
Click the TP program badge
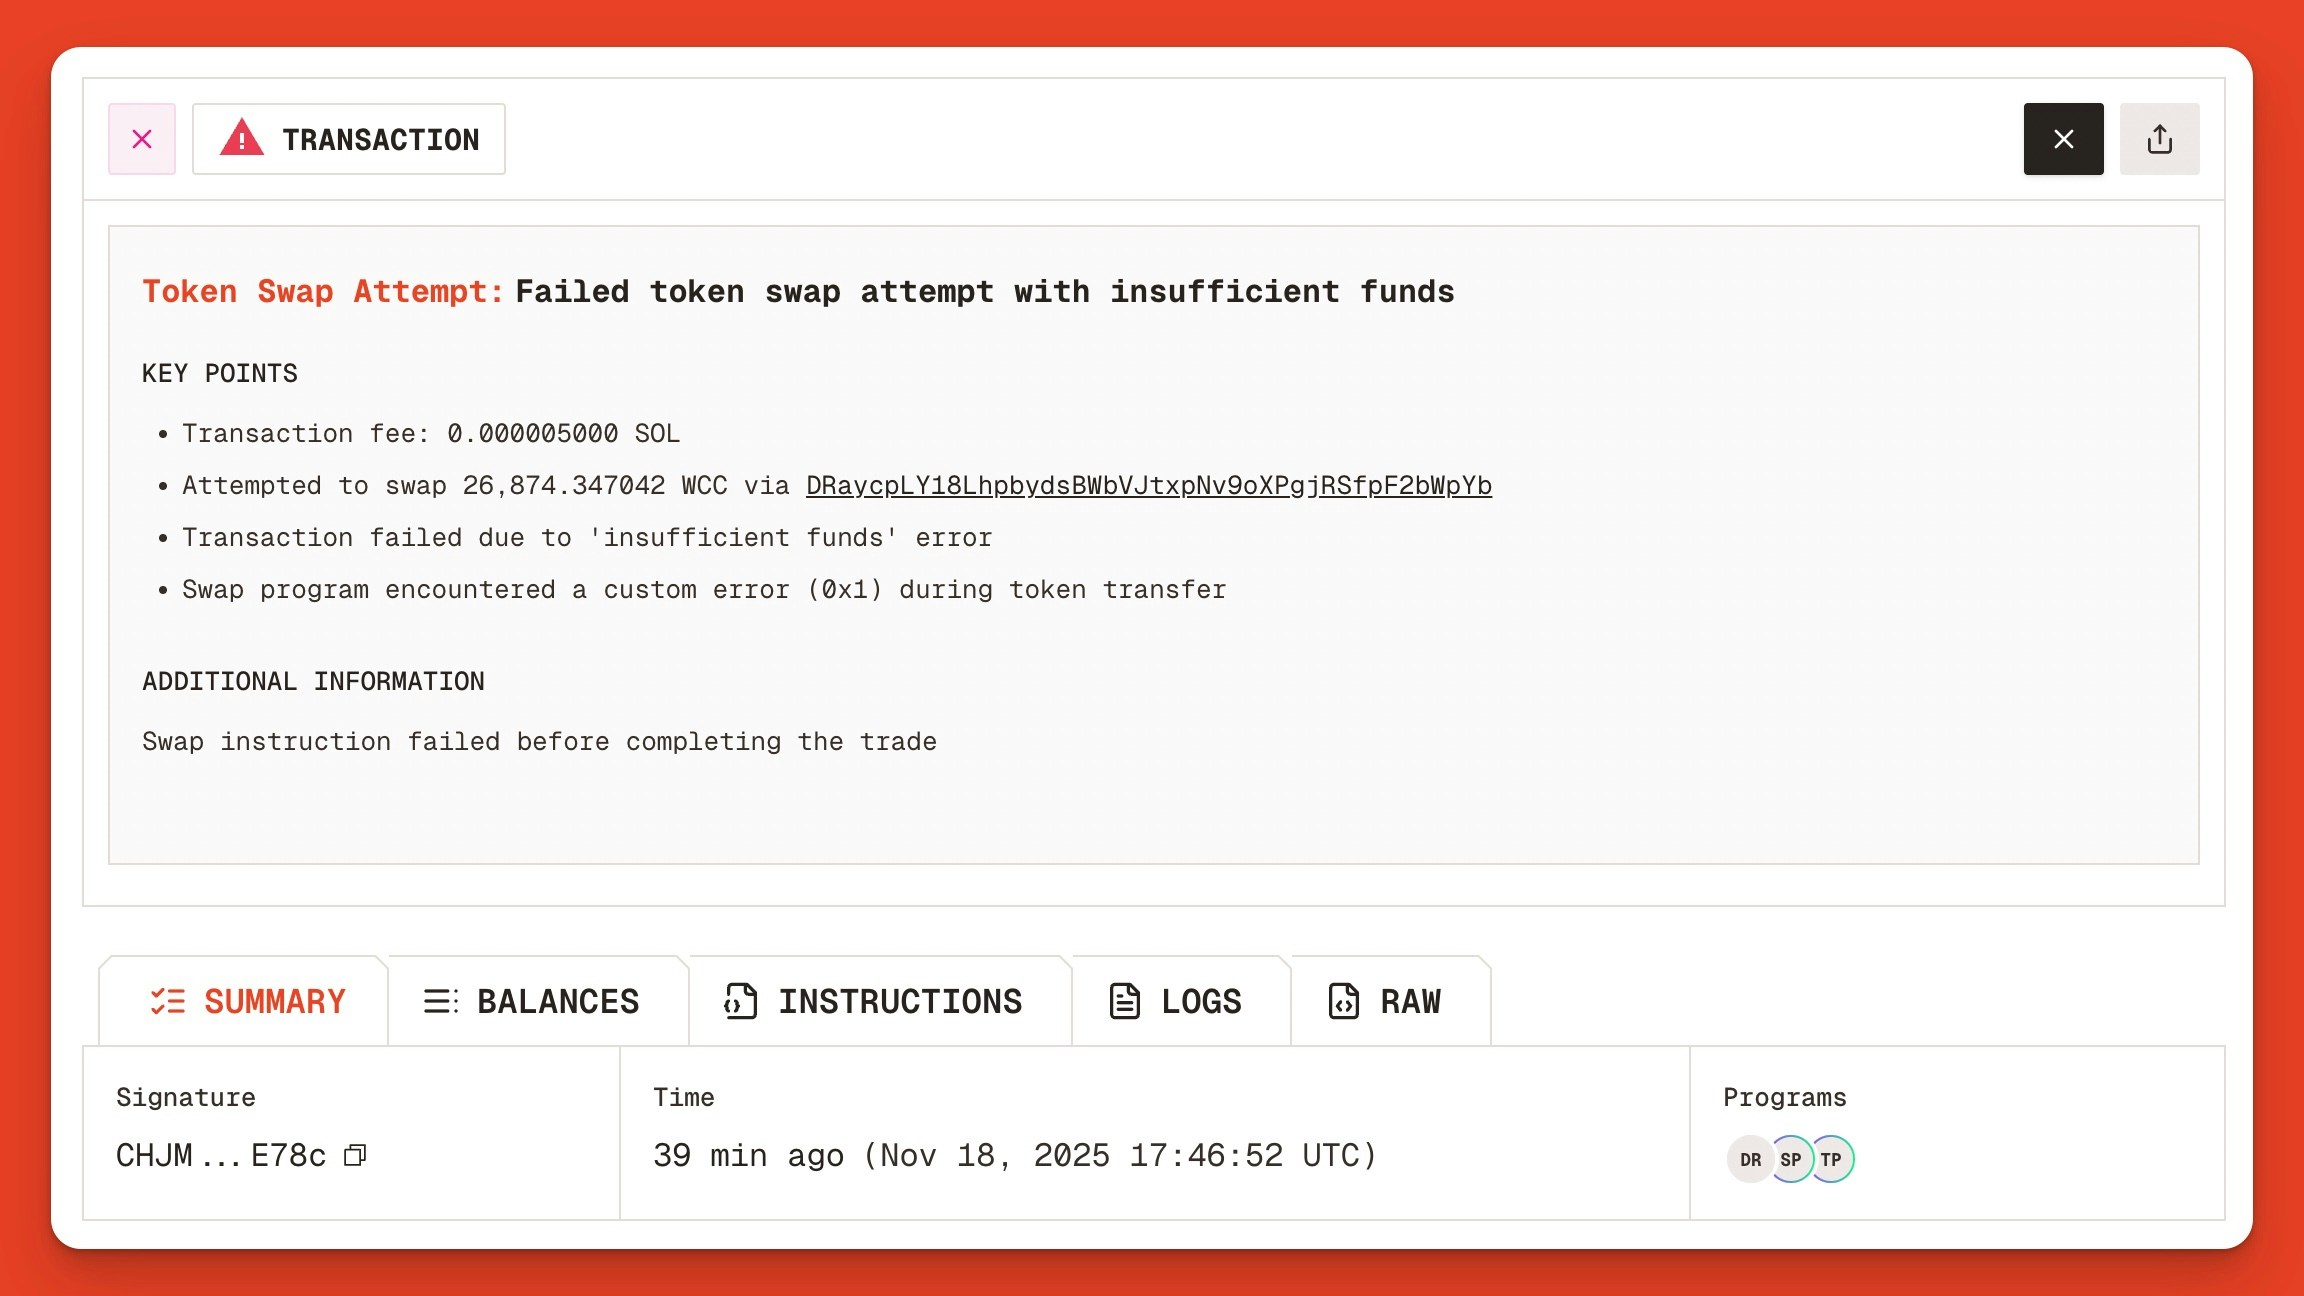point(1832,1159)
